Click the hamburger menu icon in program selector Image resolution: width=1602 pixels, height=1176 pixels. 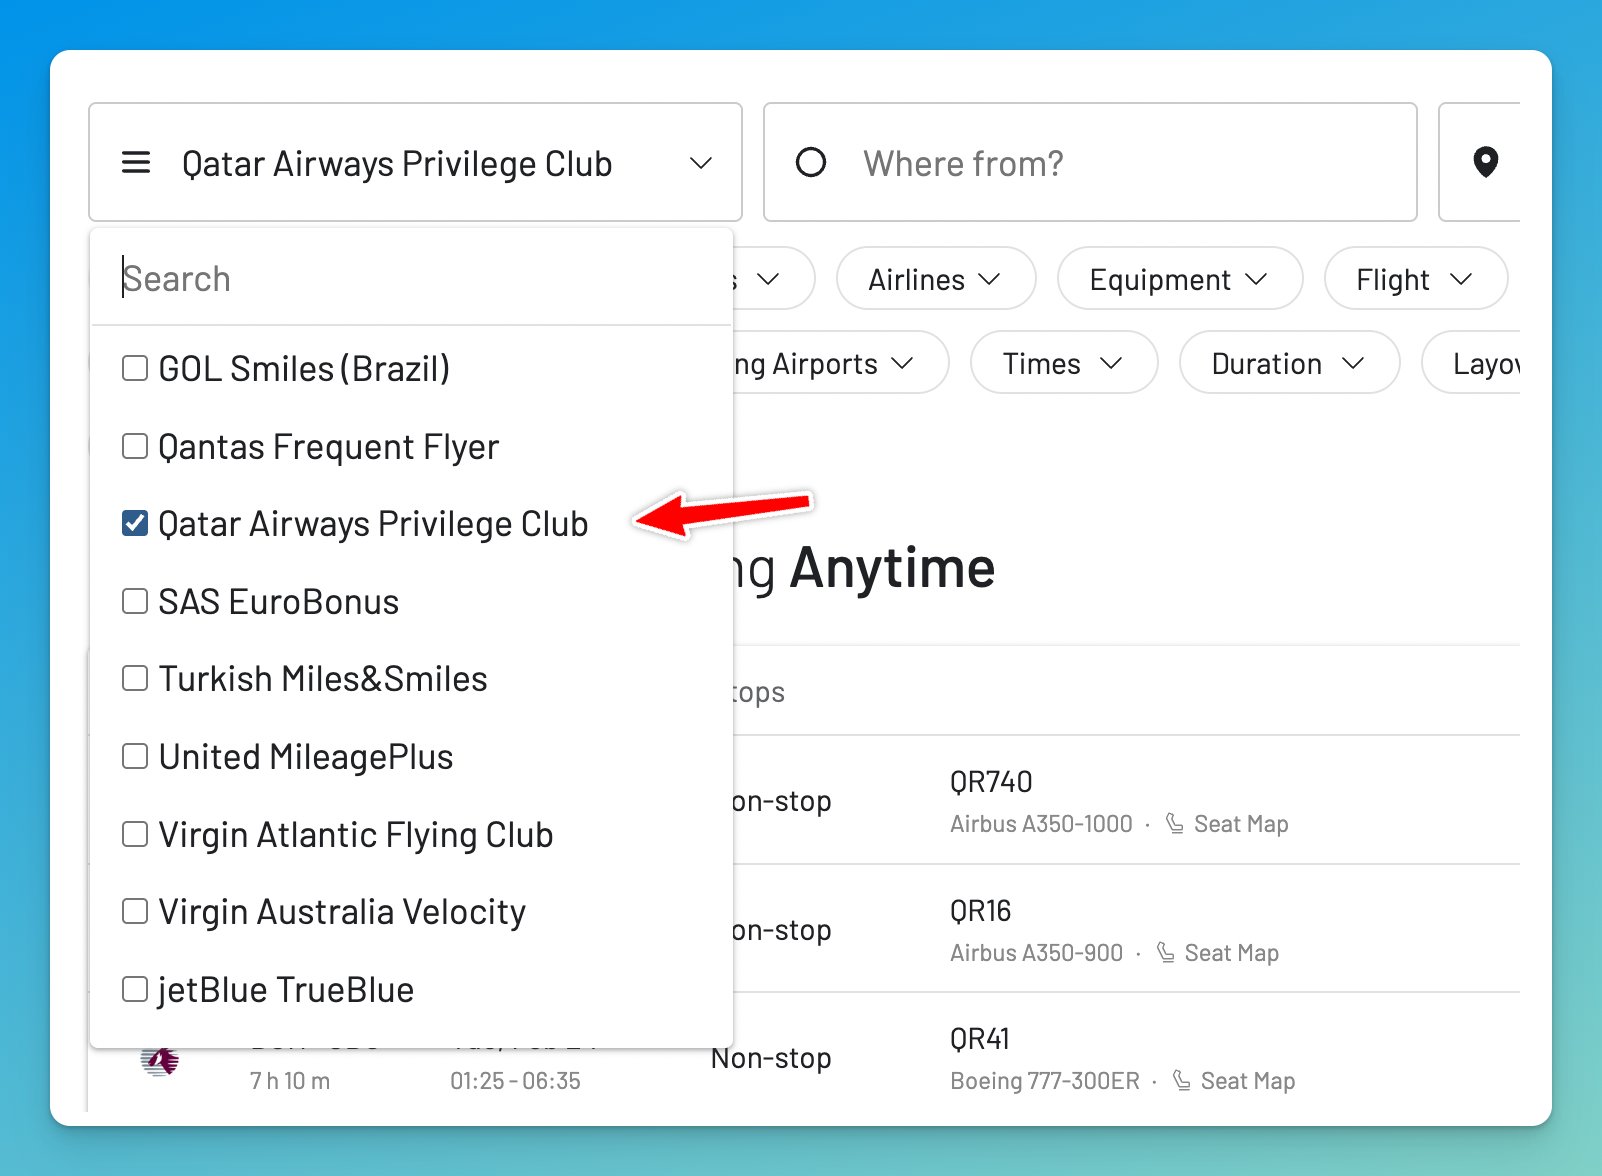pos(136,162)
